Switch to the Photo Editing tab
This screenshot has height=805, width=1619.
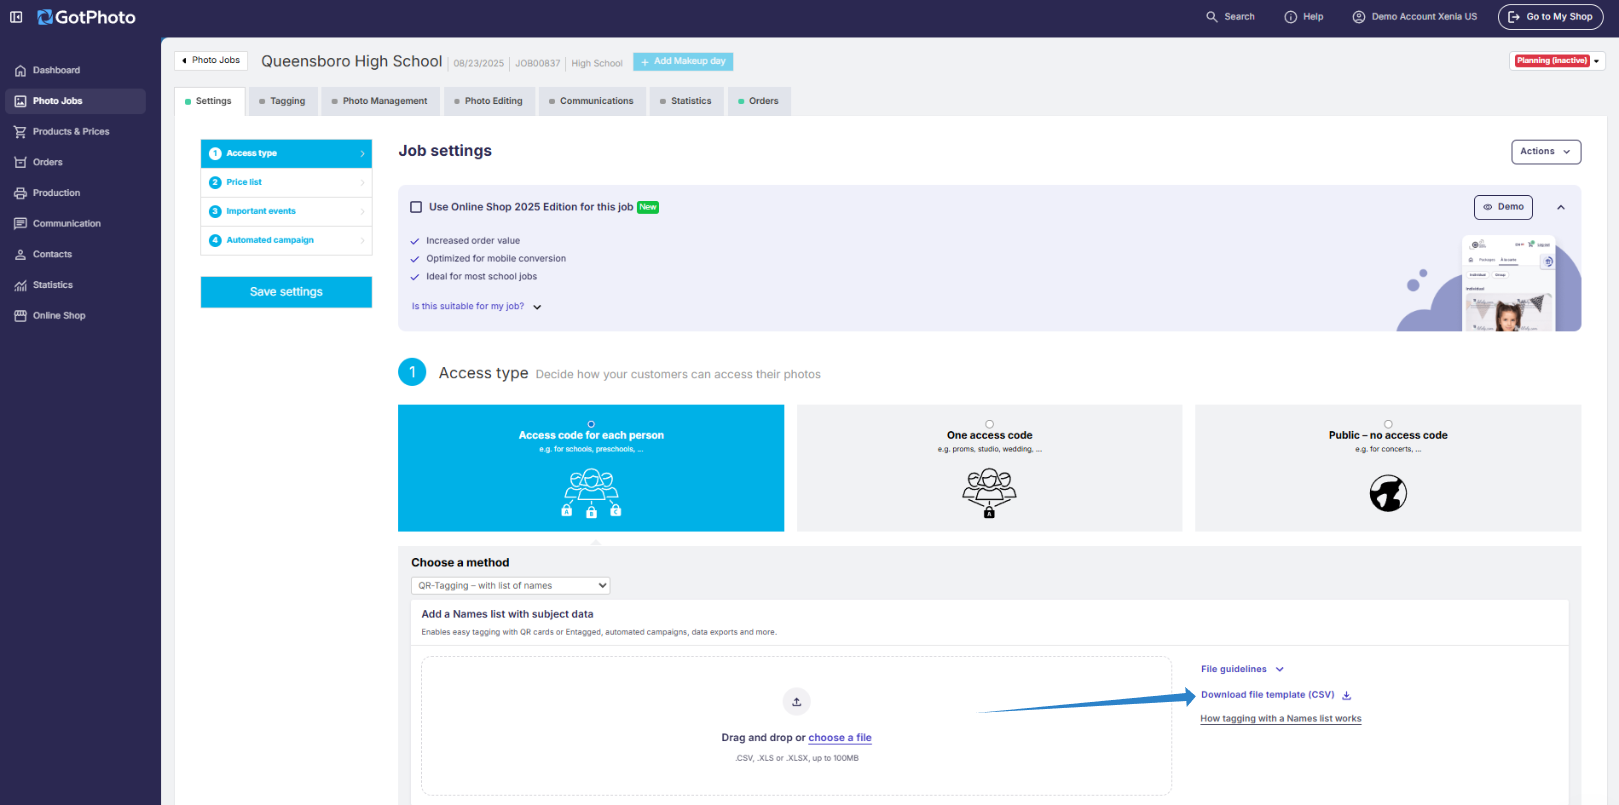pyautogui.click(x=488, y=101)
